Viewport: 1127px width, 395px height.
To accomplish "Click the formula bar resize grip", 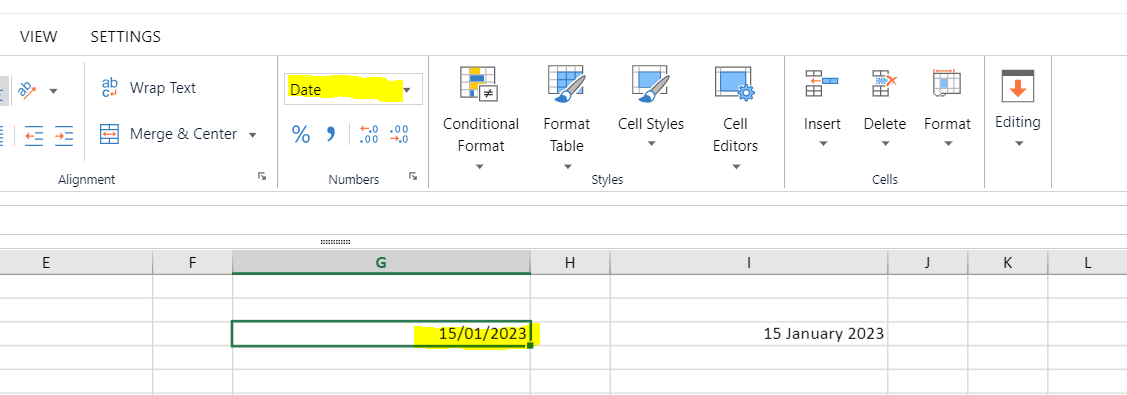I will pos(335,242).
